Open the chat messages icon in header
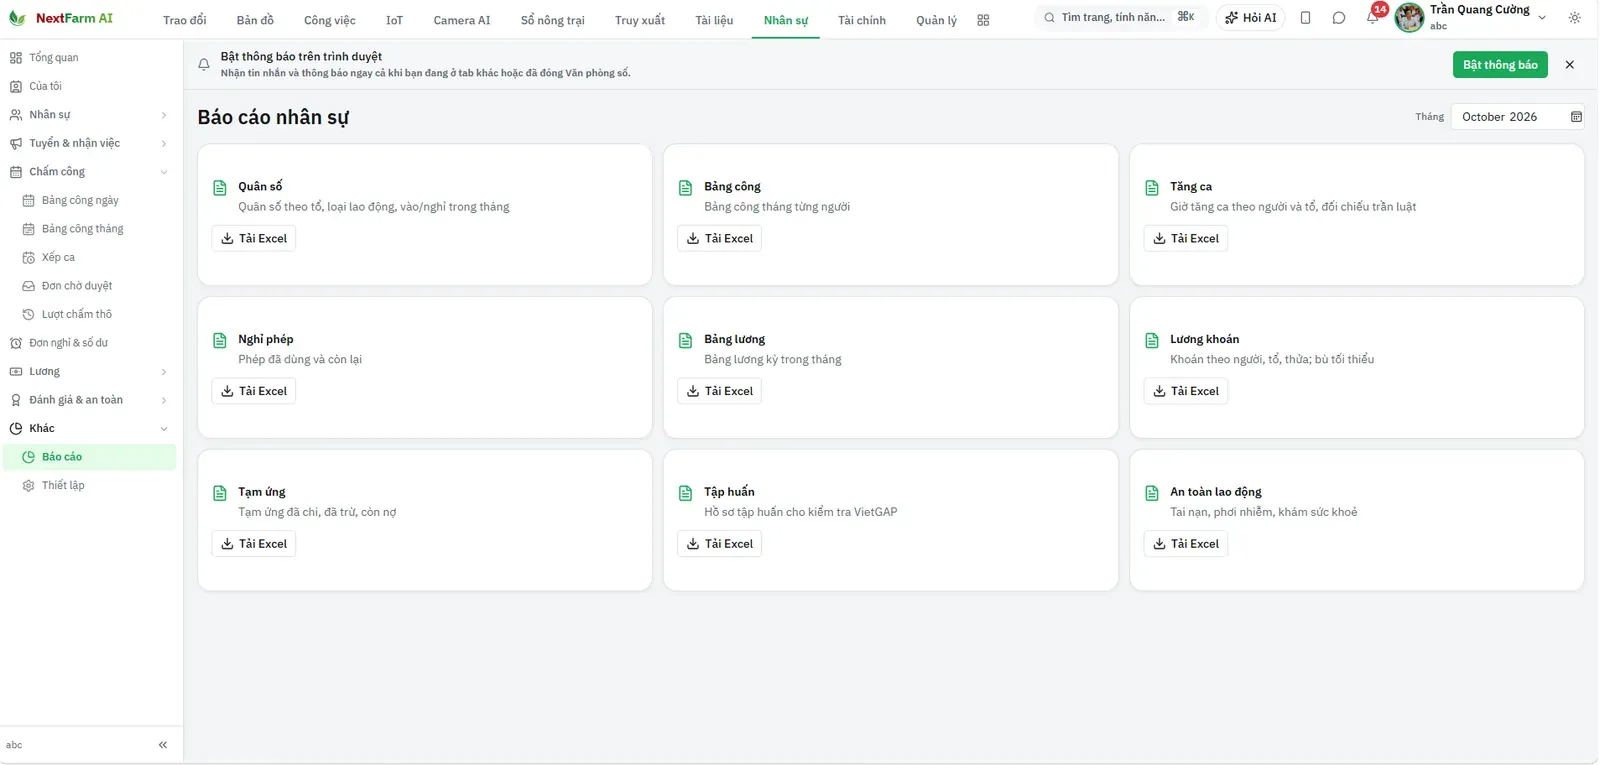 tap(1339, 18)
